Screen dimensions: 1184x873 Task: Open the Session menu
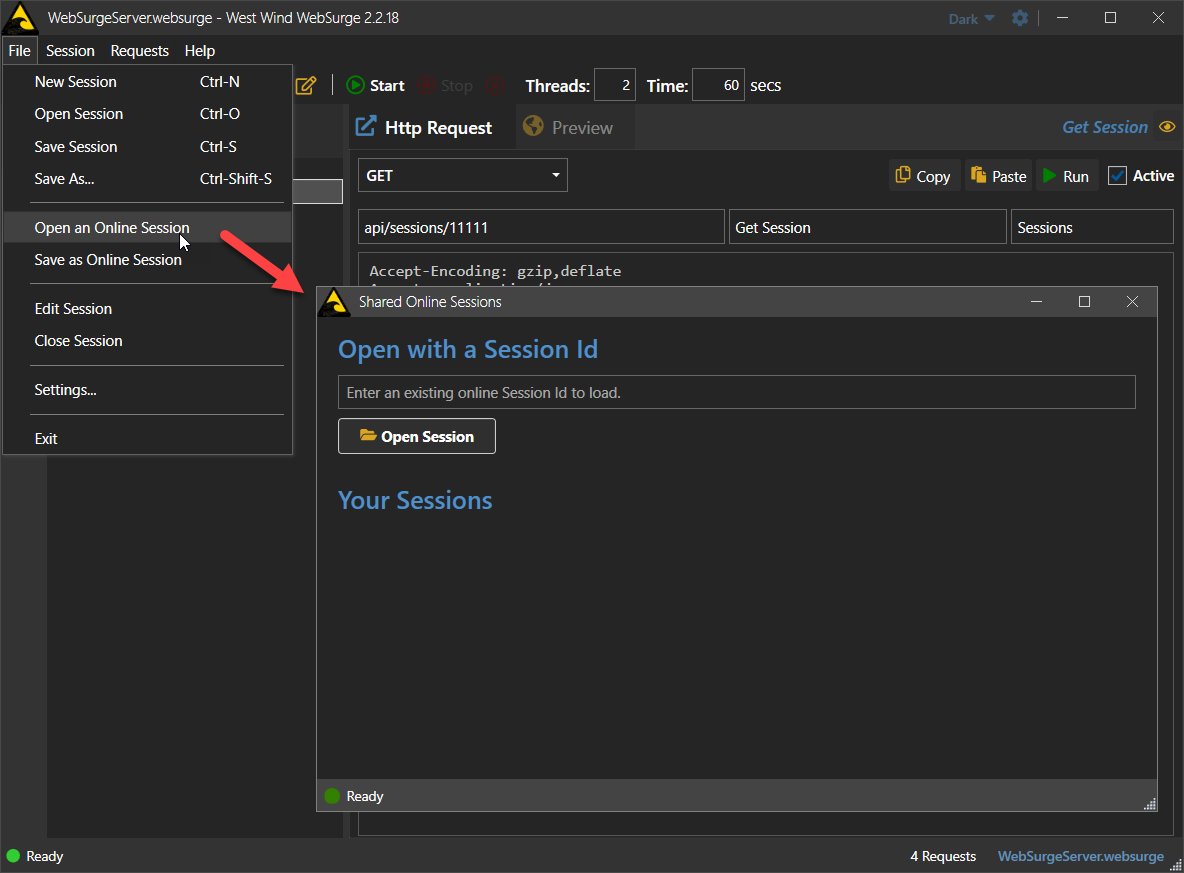click(x=70, y=51)
